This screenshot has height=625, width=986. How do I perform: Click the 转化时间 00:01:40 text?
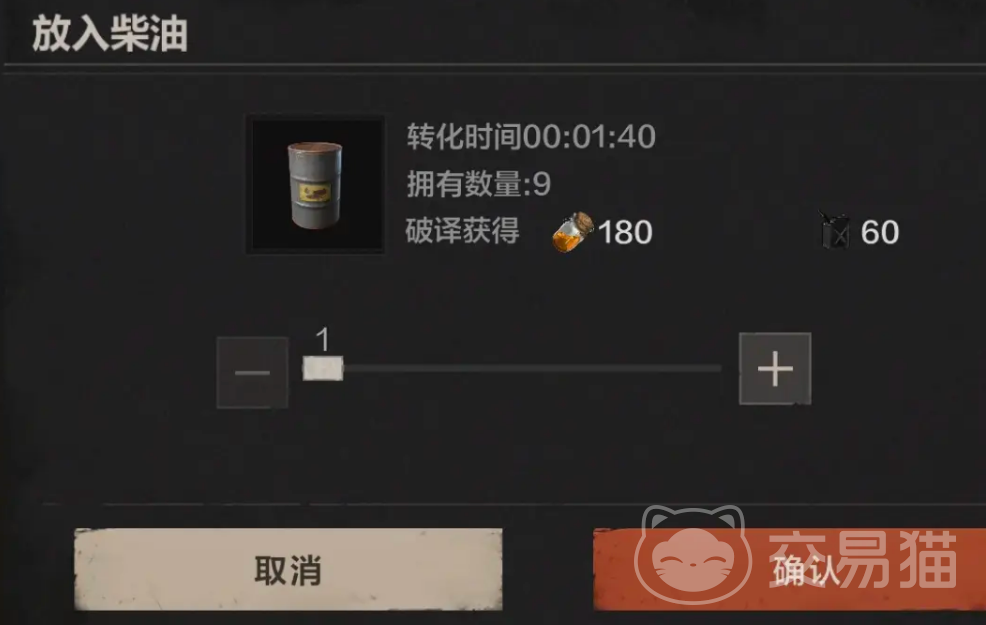click(x=531, y=136)
